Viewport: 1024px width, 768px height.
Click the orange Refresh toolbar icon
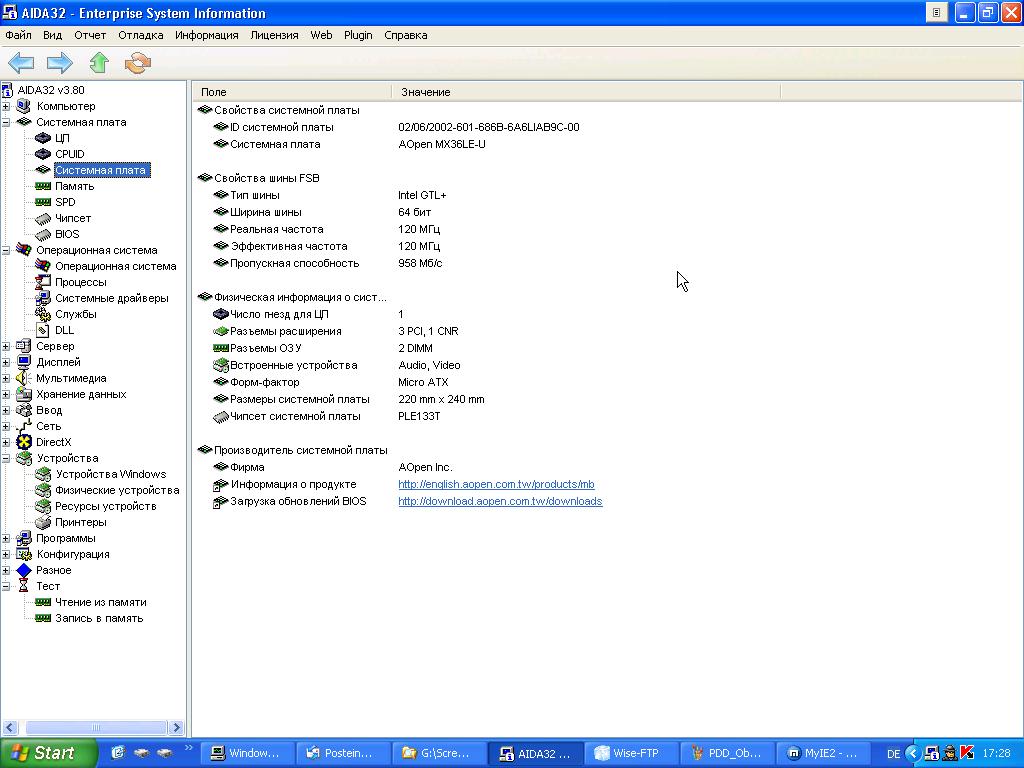click(x=138, y=63)
